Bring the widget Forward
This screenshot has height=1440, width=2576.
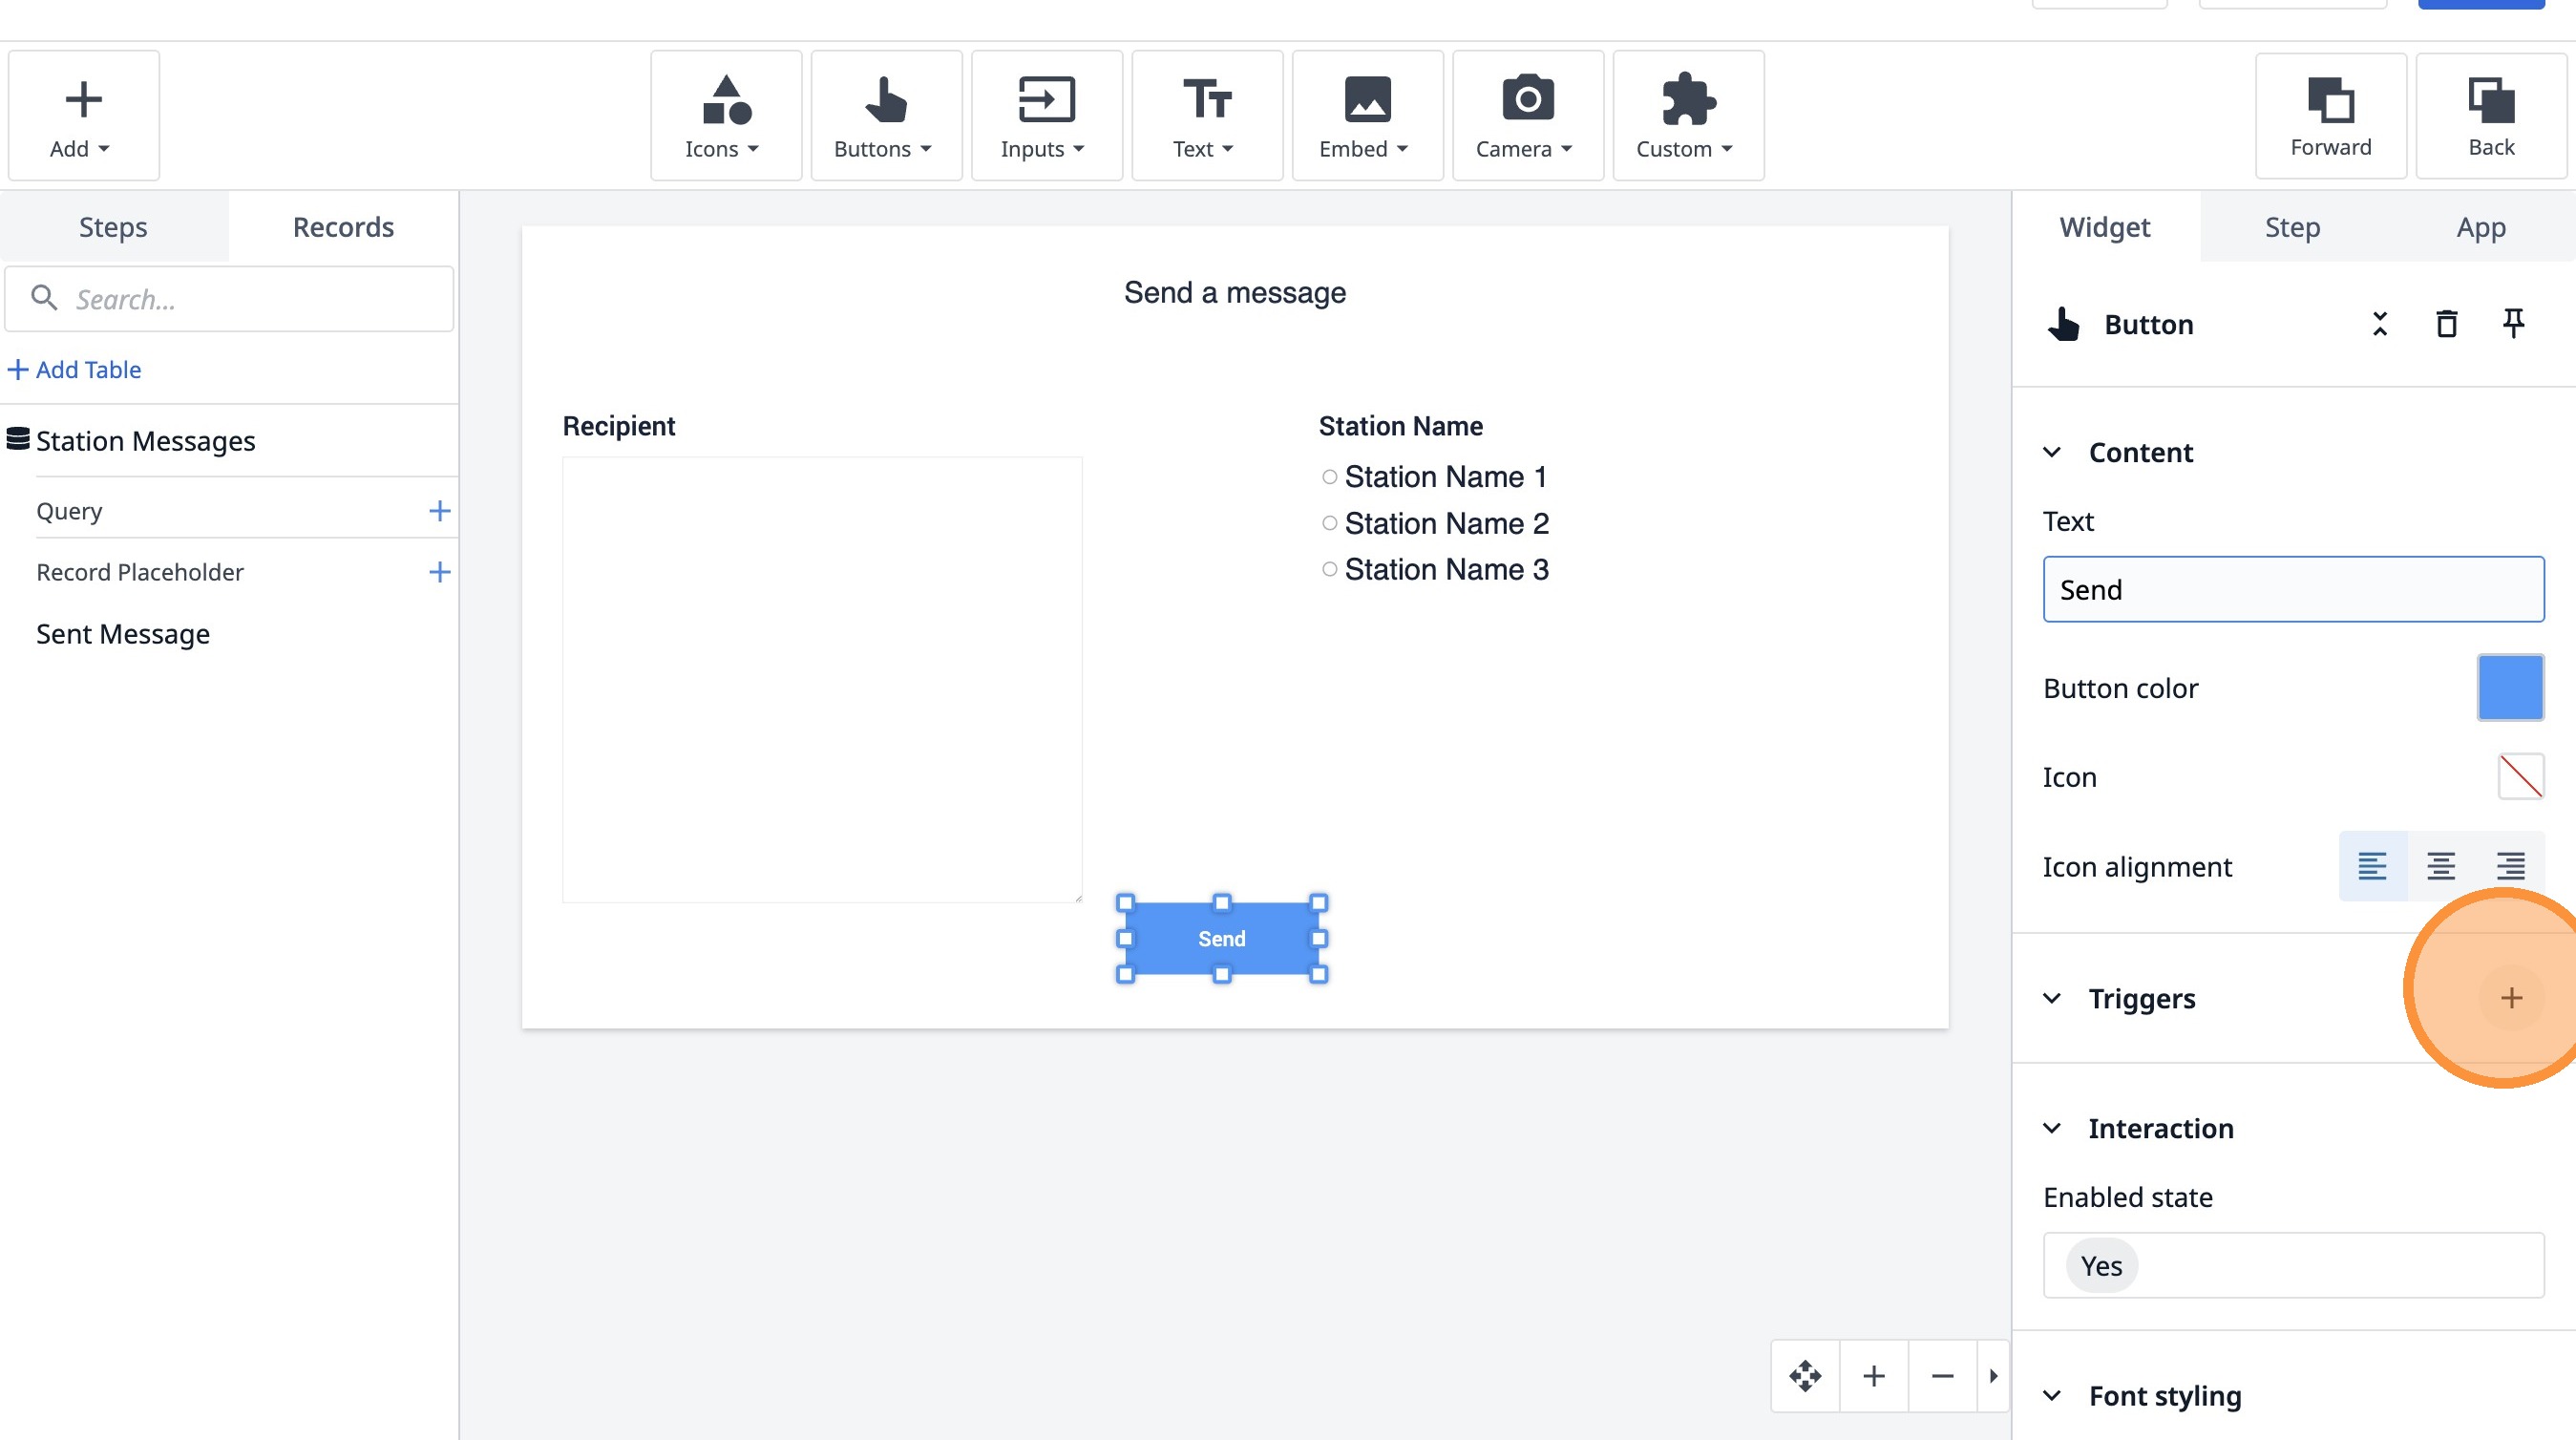click(2330, 116)
